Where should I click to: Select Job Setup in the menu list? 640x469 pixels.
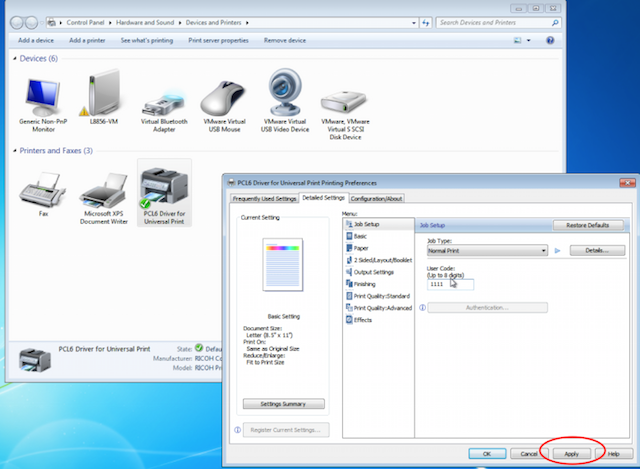coord(379,224)
